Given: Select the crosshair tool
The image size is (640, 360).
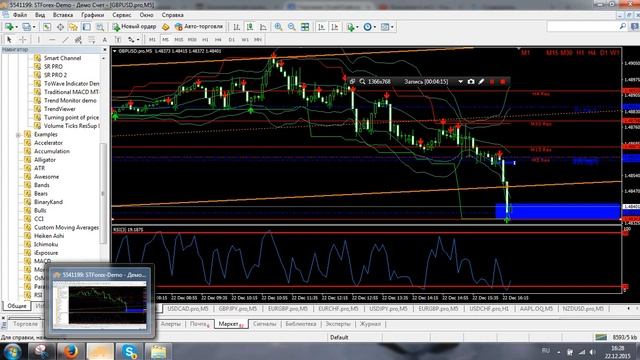Looking at the screenshot, I should pyautogui.click(x=23, y=40).
